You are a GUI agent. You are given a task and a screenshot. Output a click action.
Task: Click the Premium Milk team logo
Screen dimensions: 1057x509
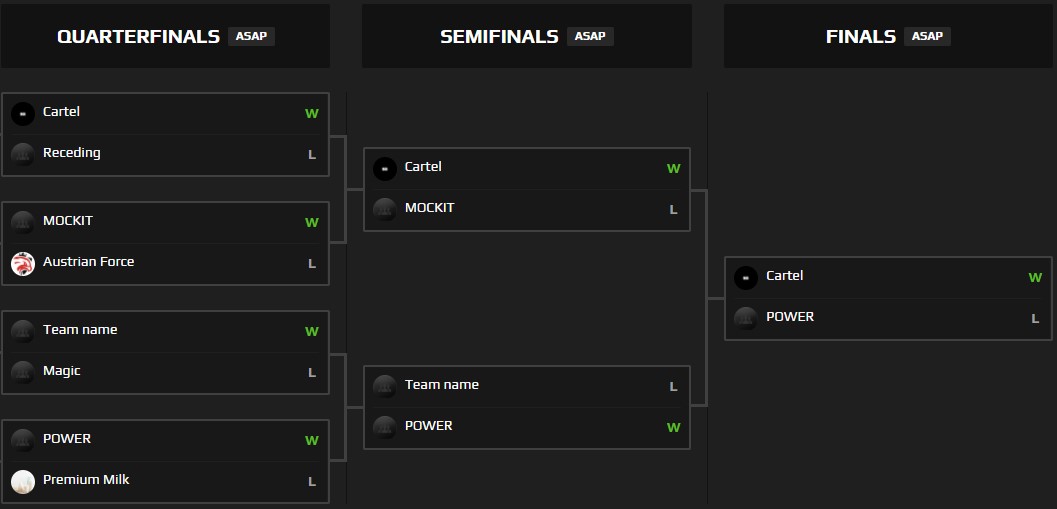click(23, 481)
